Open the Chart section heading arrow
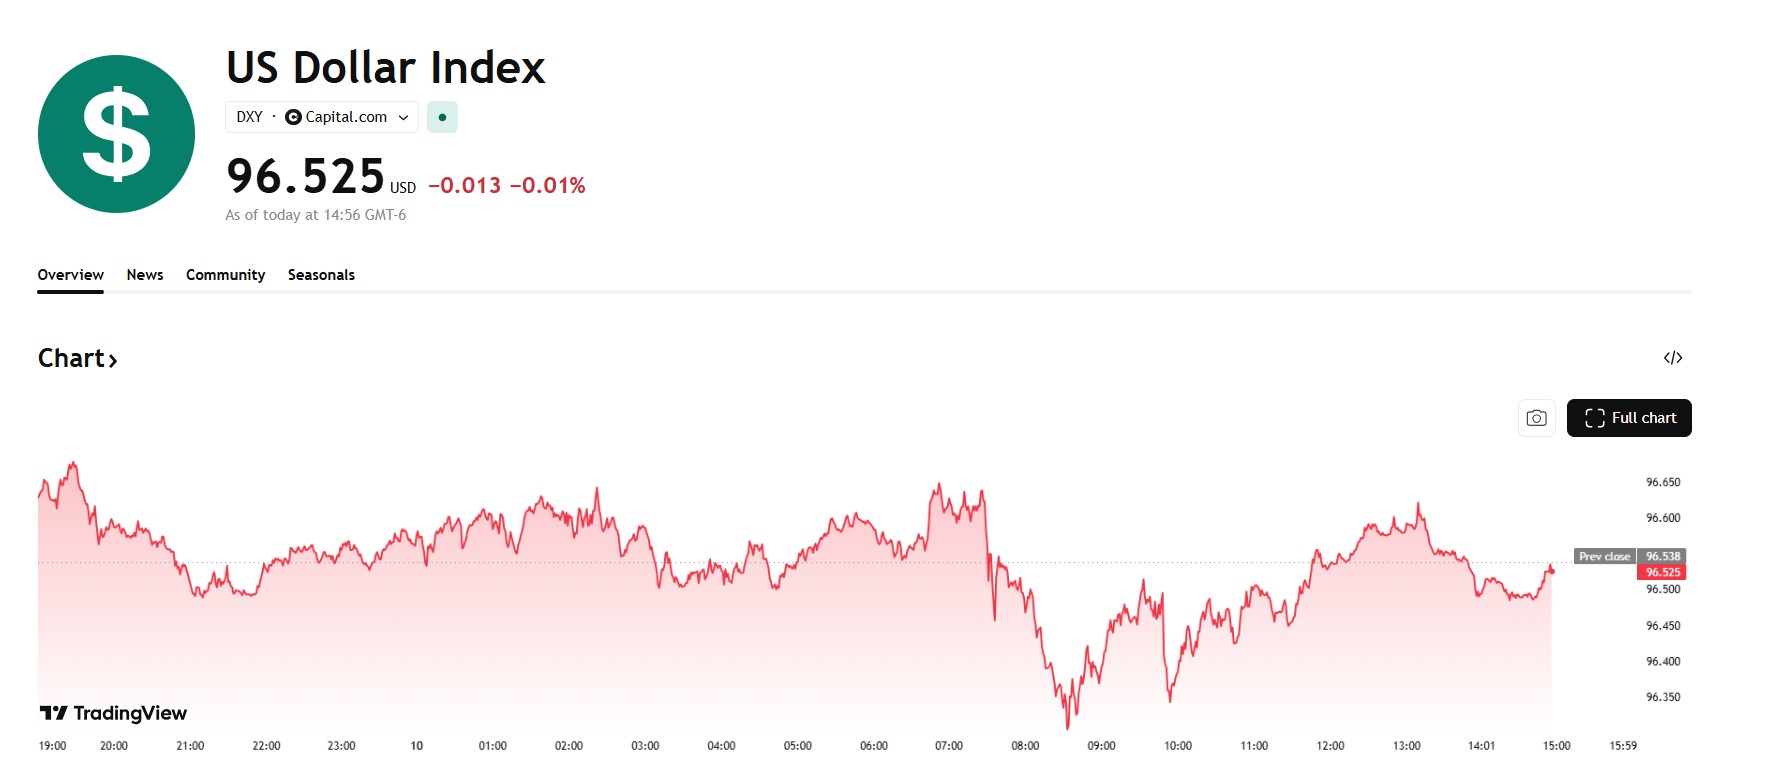Image resolution: width=1777 pixels, height=772 pixels. [113, 360]
